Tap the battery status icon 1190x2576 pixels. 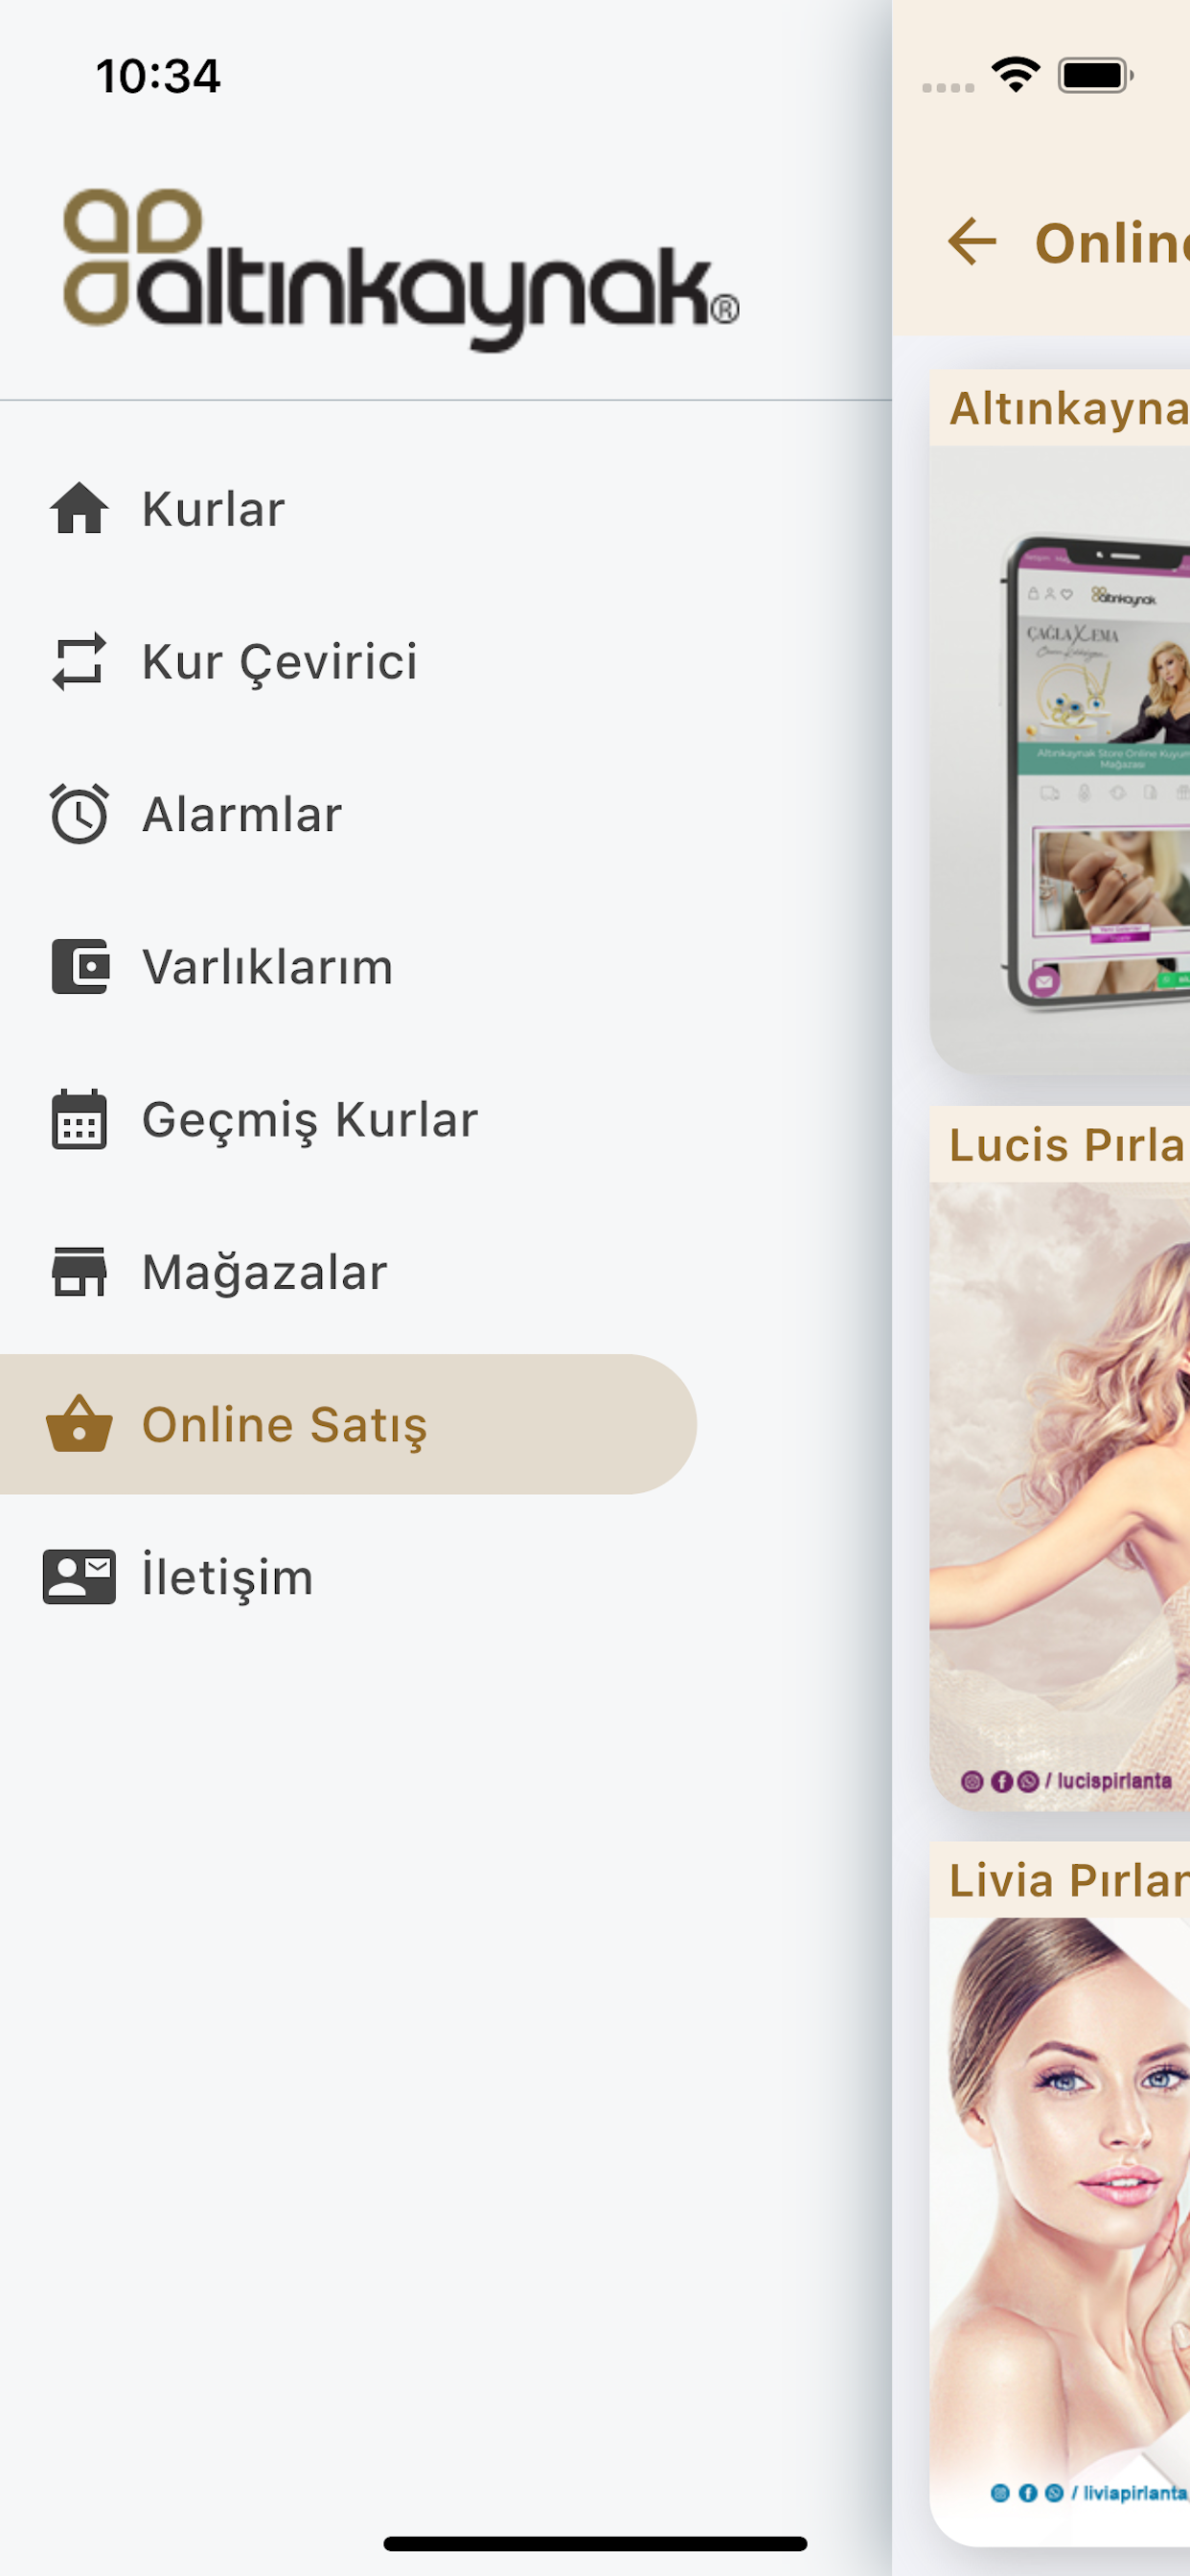pos(1096,75)
